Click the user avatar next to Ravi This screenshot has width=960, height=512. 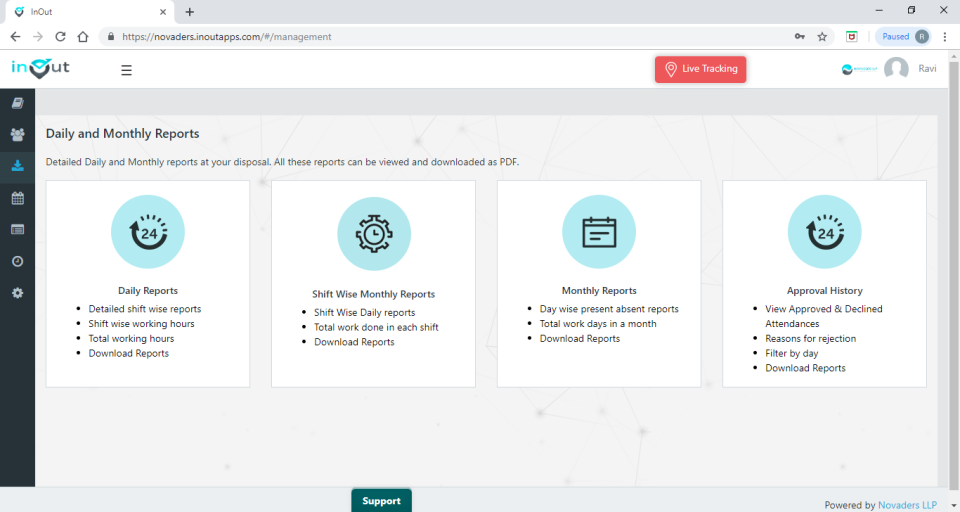tap(896, 69)
